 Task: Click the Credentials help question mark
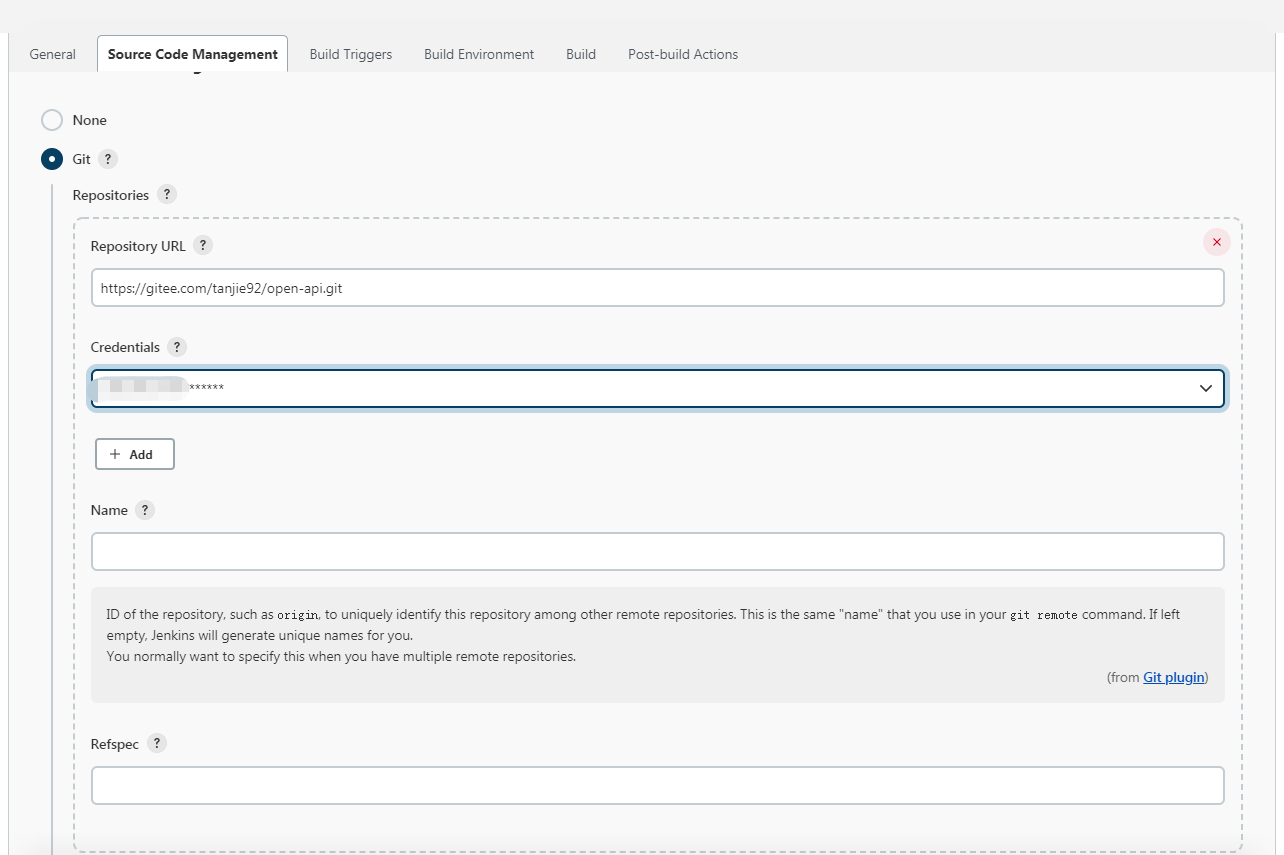177,347
